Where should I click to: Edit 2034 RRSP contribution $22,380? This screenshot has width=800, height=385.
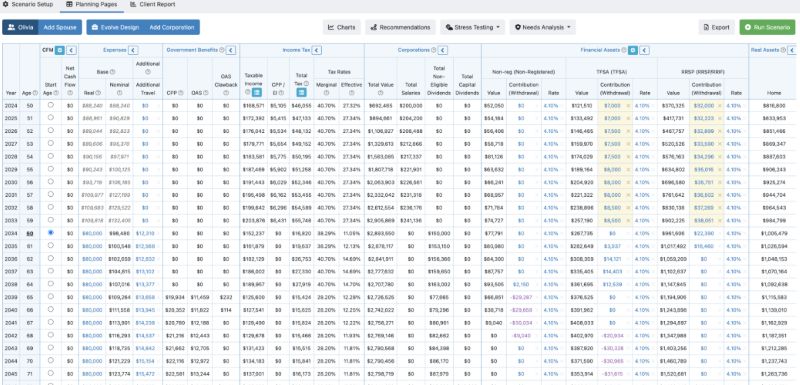[704, 233]
